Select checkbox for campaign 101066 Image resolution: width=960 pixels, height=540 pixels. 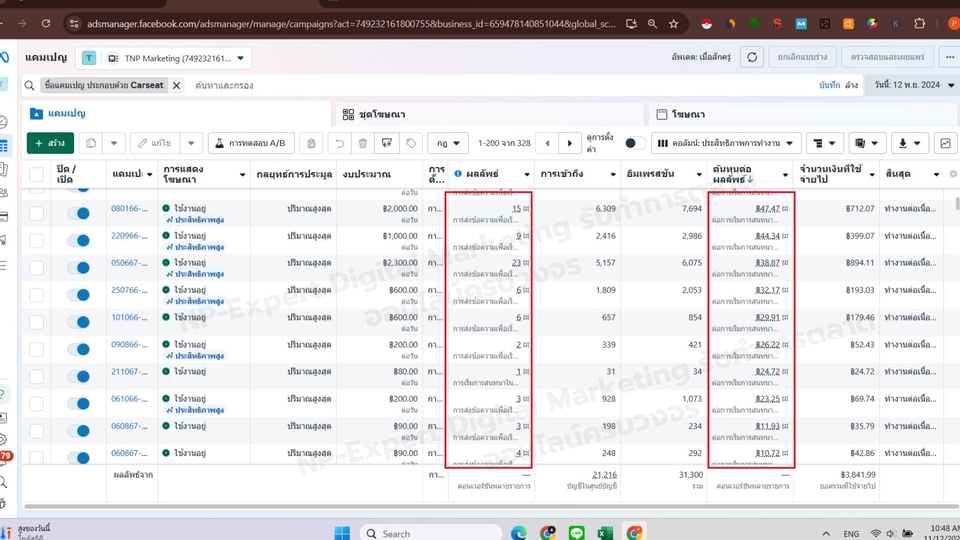click(37, 322)
